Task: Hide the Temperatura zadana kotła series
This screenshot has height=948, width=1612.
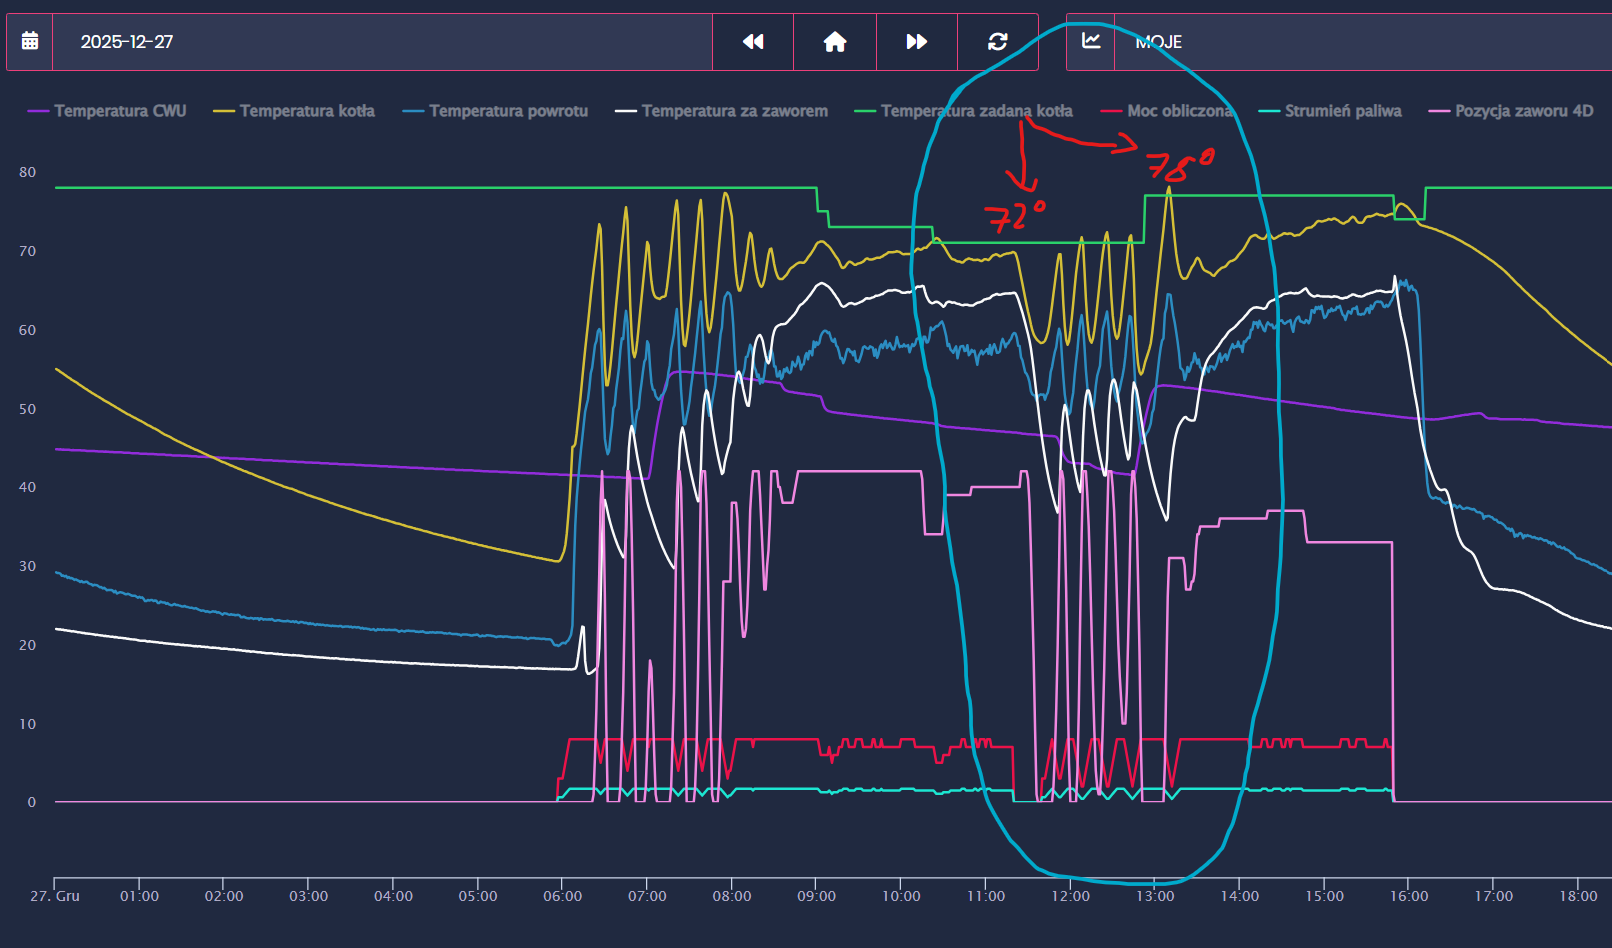Action: tap(976, 111)
